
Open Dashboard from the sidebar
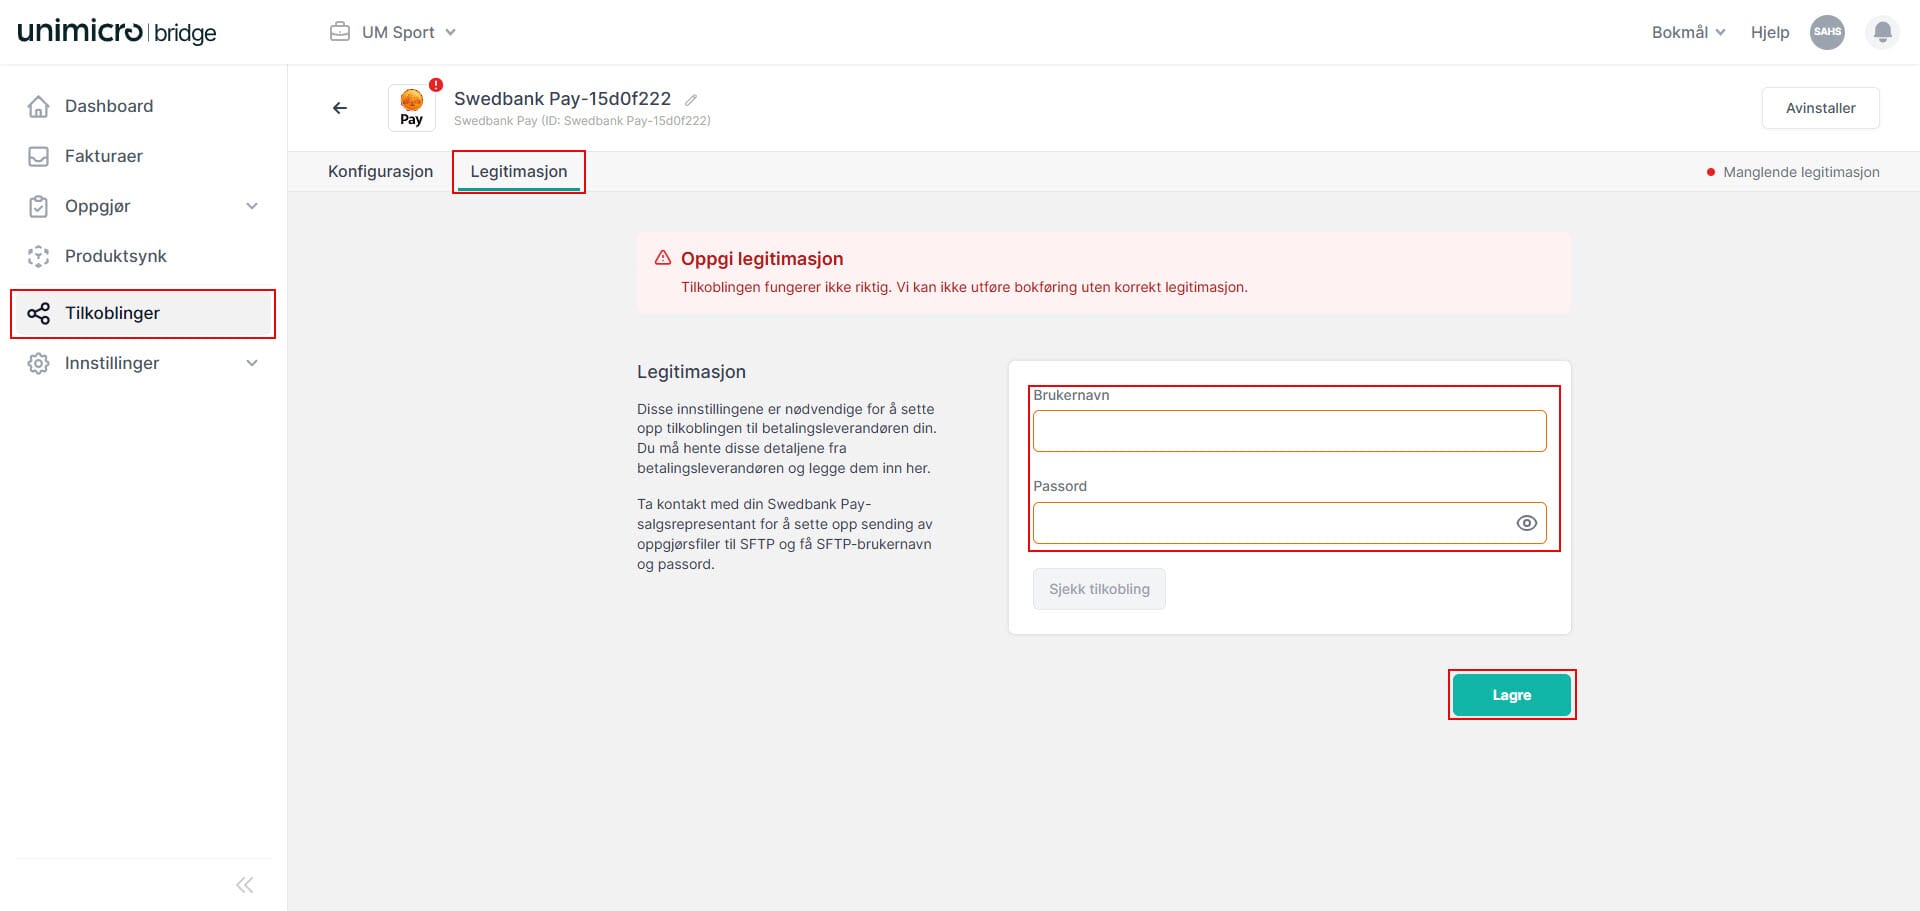[x=108, y=106]
